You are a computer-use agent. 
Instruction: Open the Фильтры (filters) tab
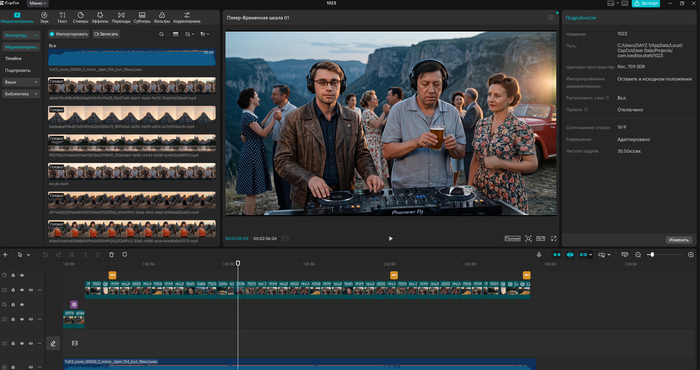pyautogui.click(x=162, y=17)
